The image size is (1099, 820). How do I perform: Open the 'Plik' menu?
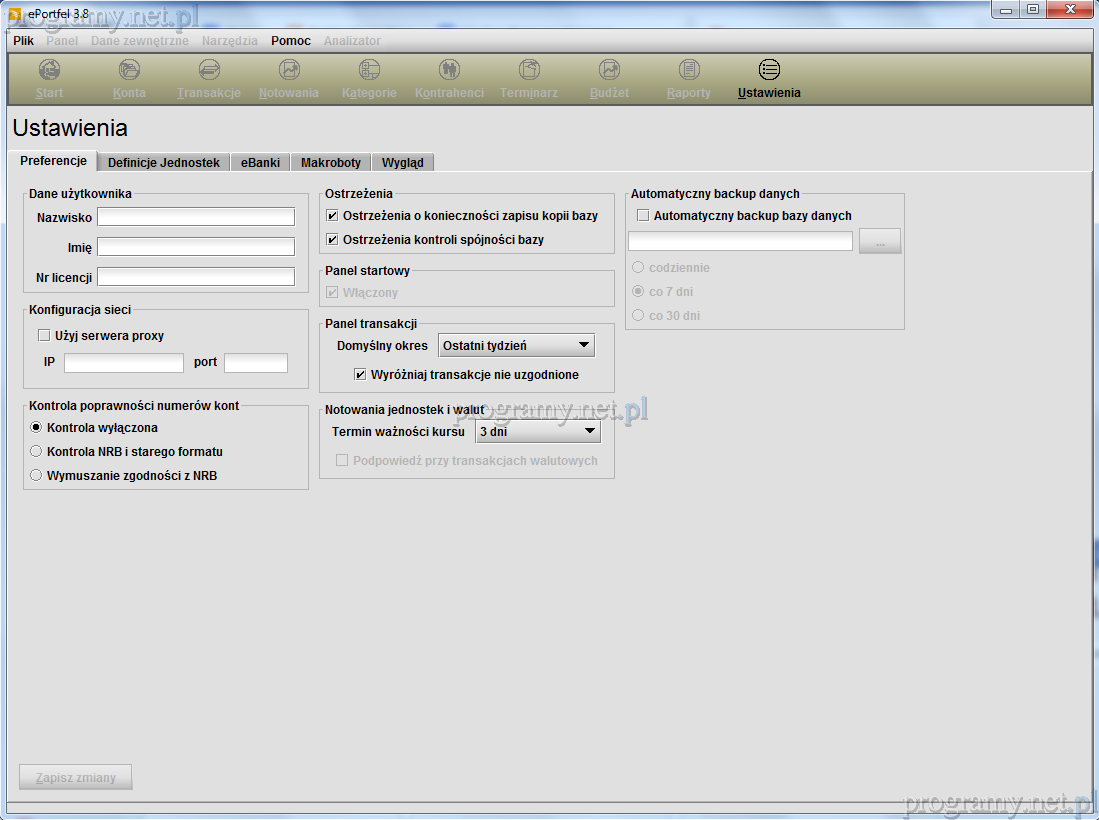coord(24,41)
